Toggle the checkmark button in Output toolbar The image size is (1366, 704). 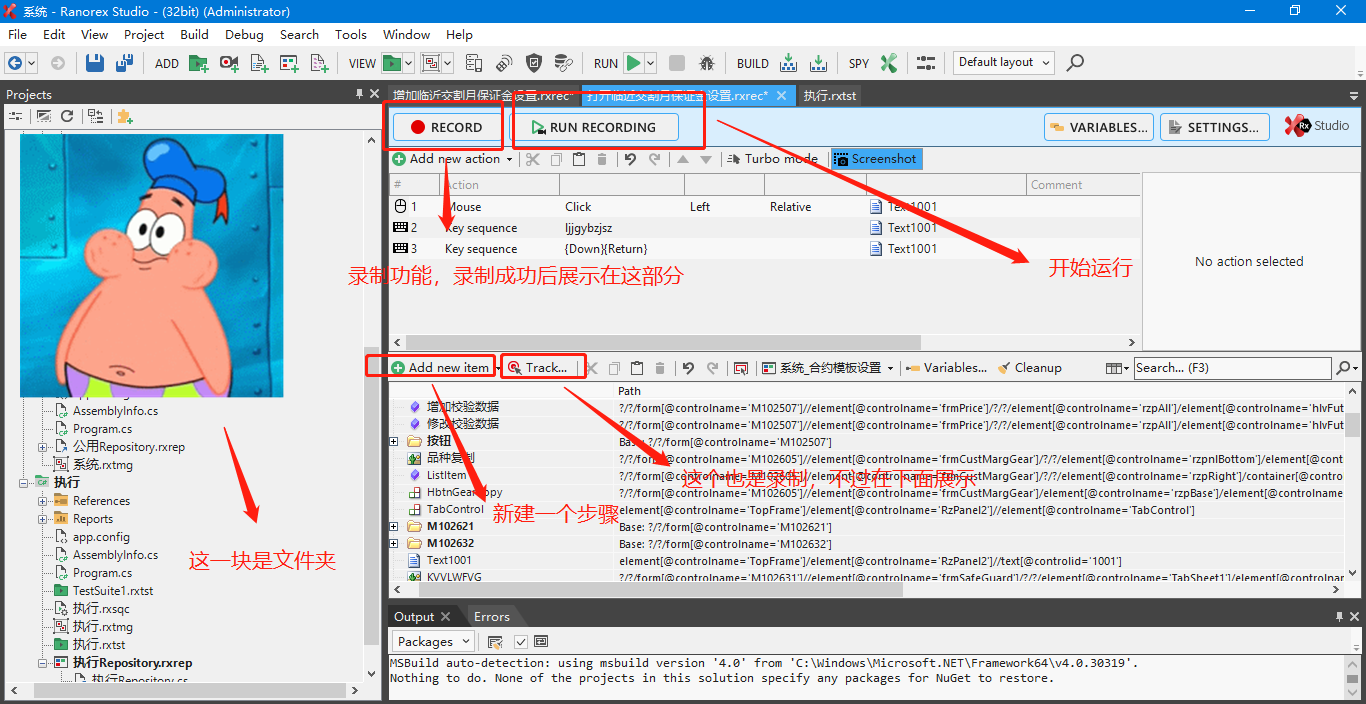tap(521, 642)
